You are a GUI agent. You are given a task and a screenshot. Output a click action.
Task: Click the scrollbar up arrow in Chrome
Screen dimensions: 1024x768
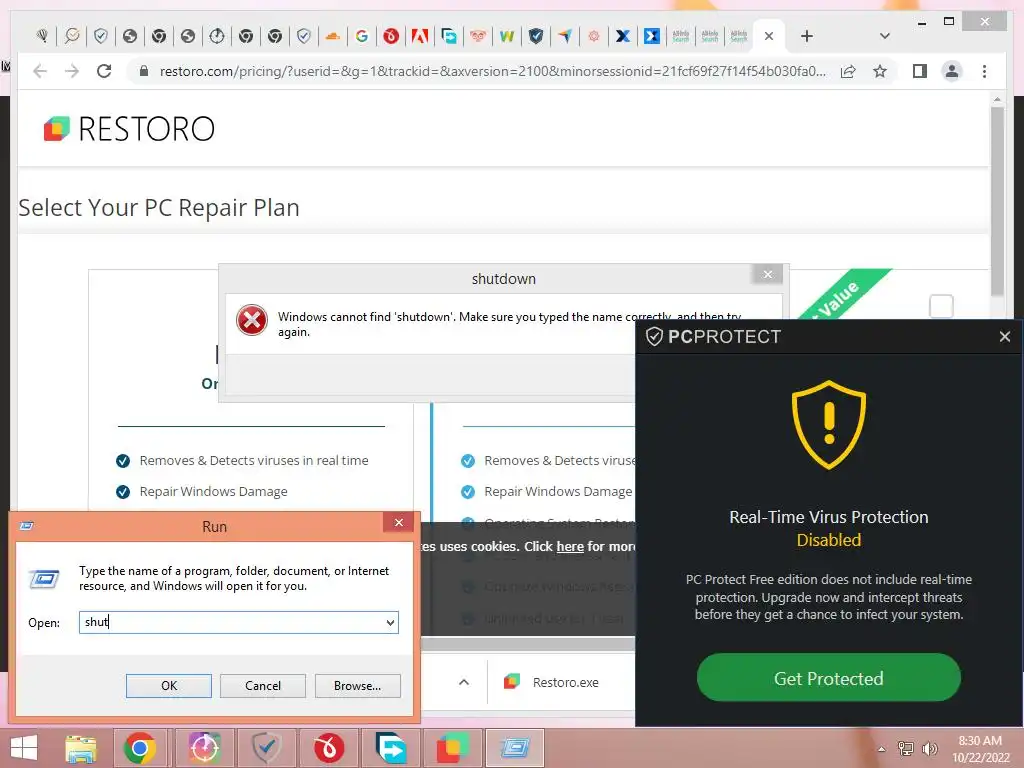[997, 99]
